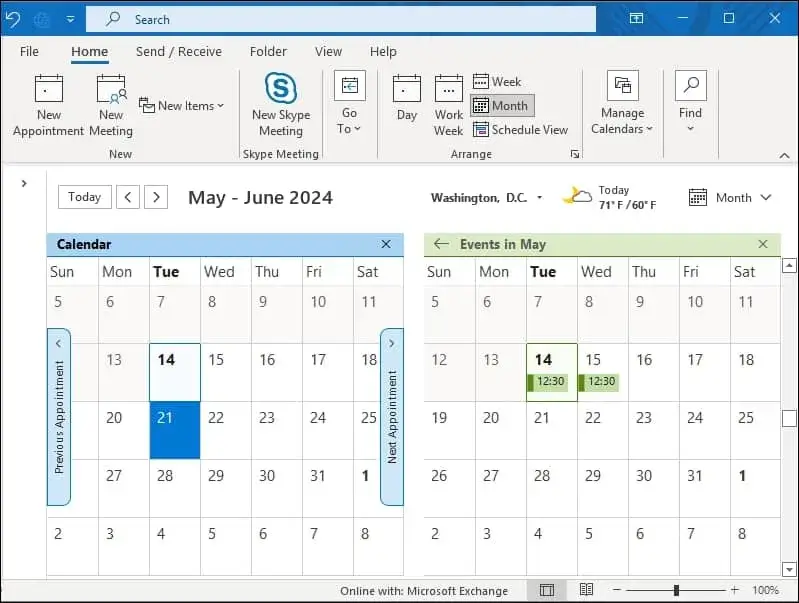Image resolution: width=799 pixels, height=603 pixels.
Task: Click the zoom out minus button
Action: (x=617, y=590)
